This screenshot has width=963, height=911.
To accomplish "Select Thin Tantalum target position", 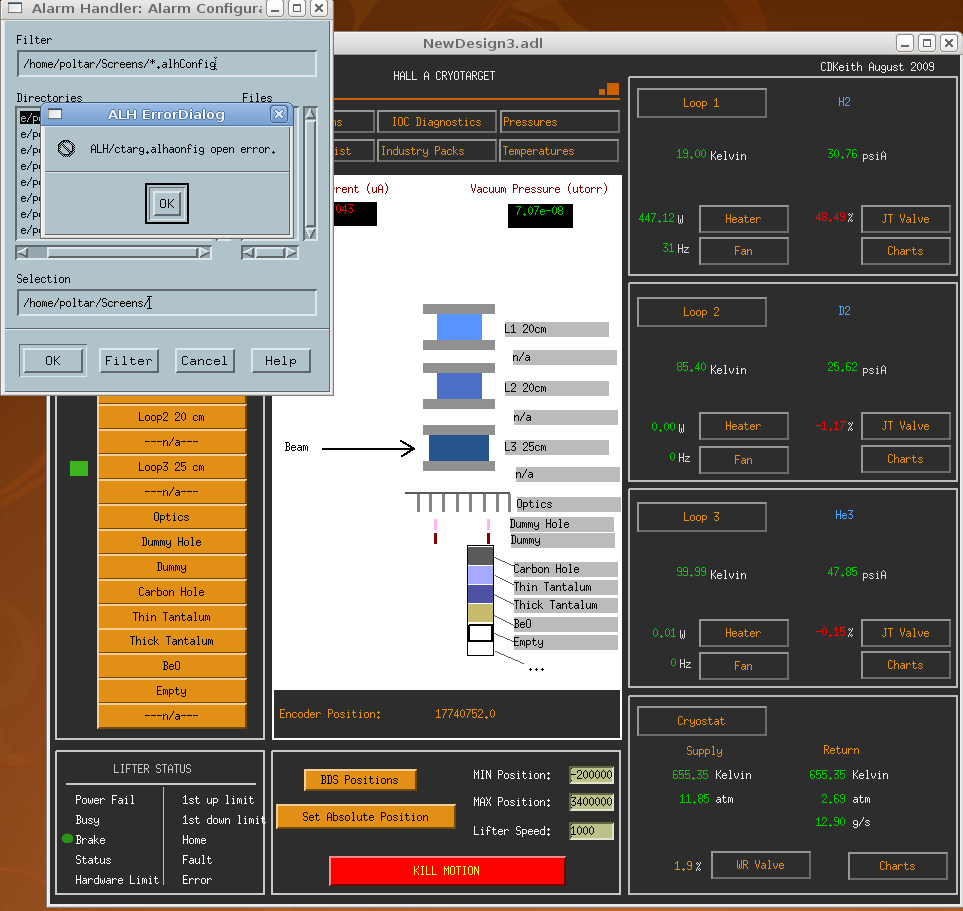I will (171, 617).
